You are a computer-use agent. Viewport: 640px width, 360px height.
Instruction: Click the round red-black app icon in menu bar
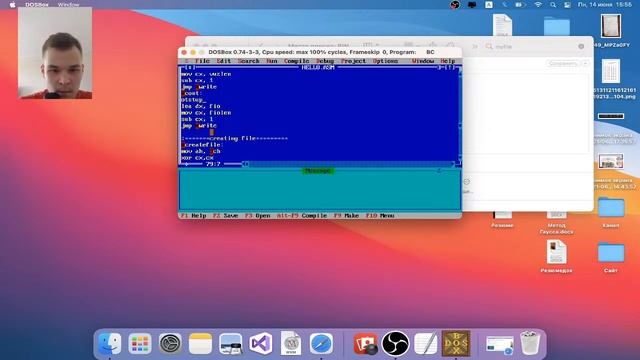455,4
